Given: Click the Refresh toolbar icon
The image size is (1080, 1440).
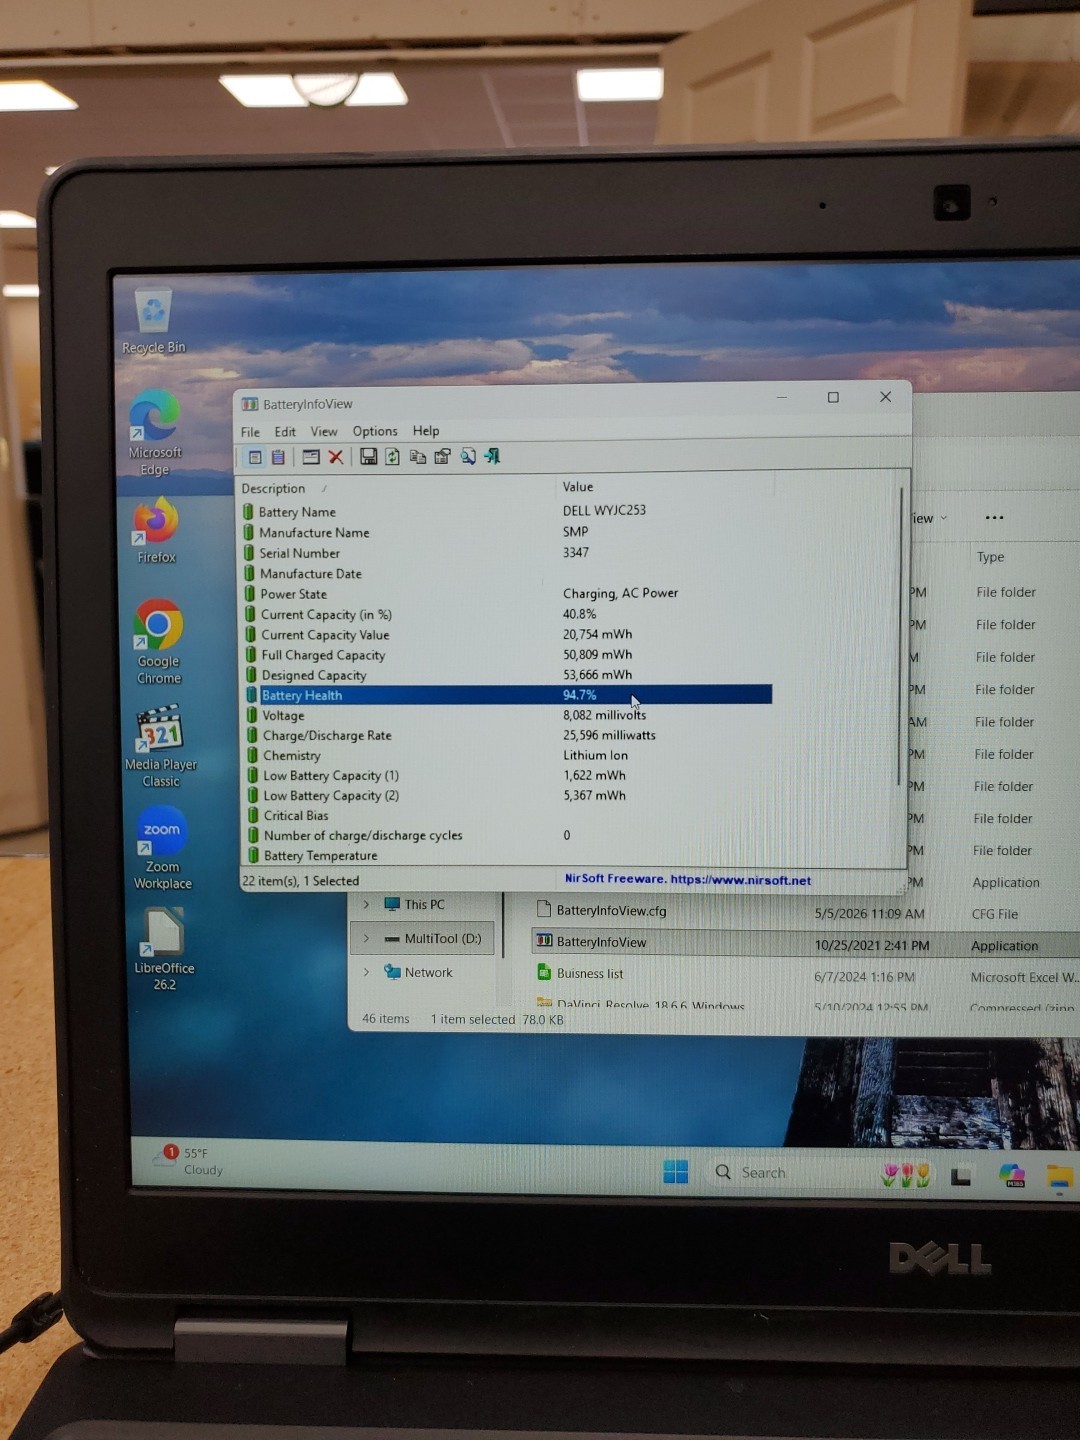Looking at the screenshot, I should [392, 457].
